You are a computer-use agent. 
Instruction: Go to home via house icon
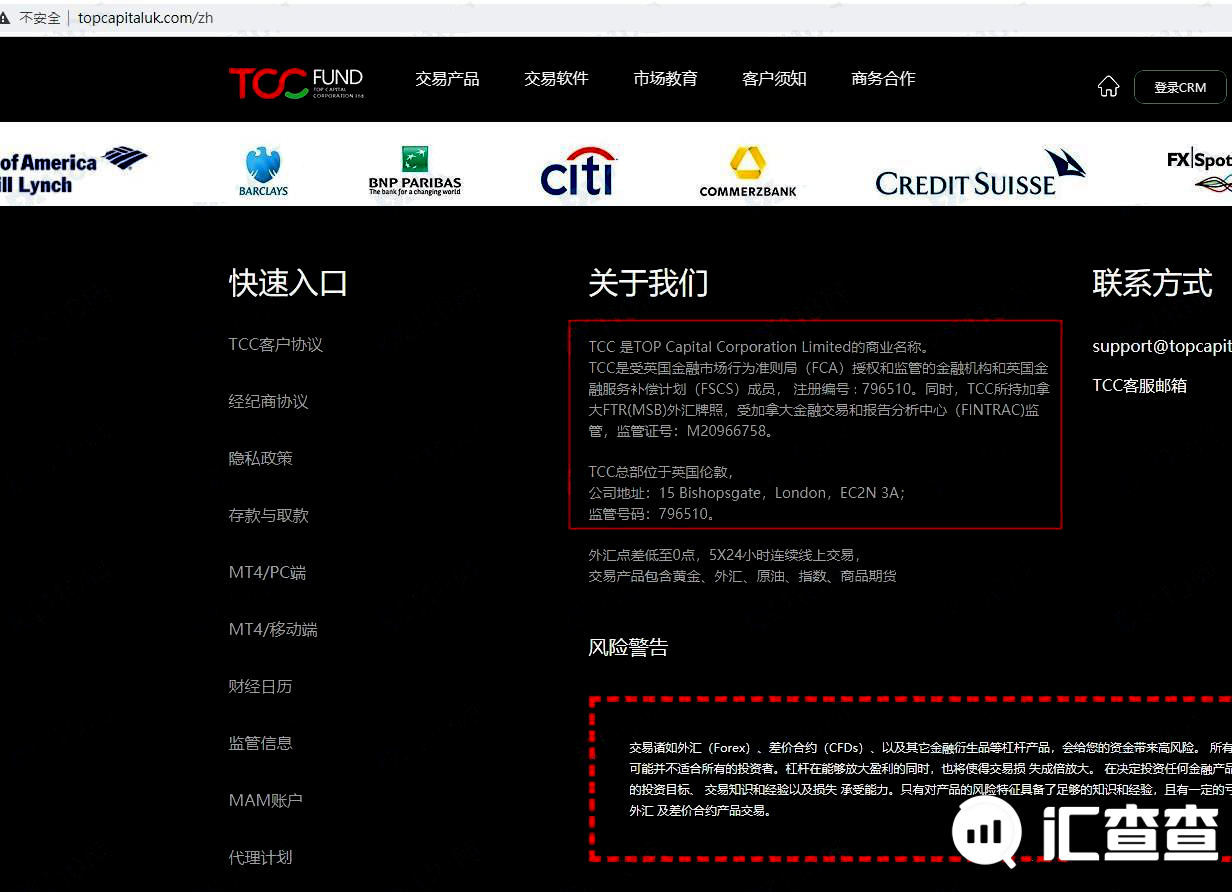coord(1108,87)
